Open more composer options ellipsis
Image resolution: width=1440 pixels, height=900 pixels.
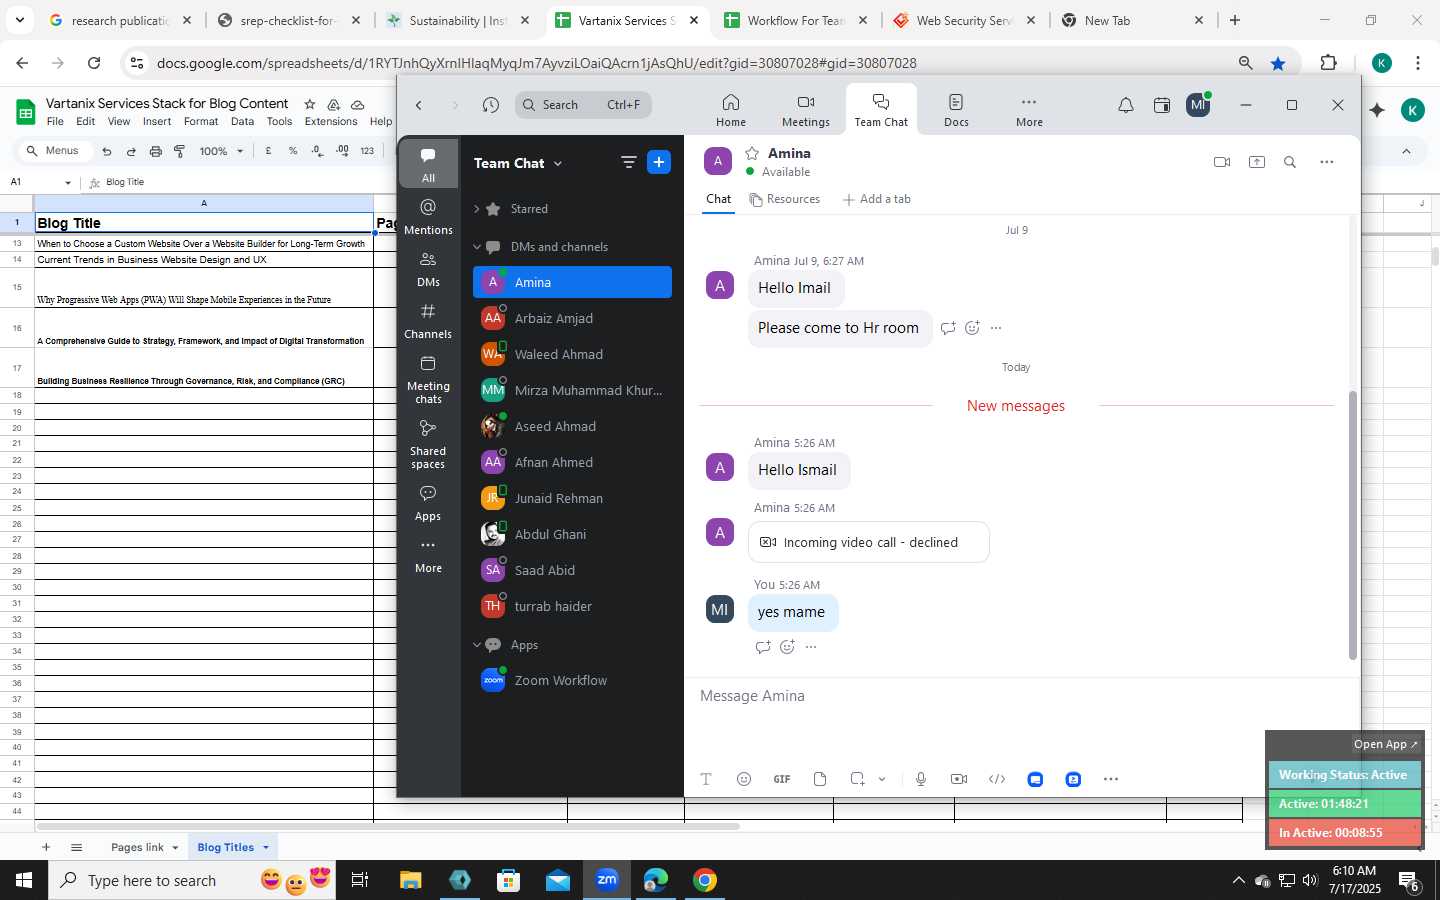tap(1111, 779)
